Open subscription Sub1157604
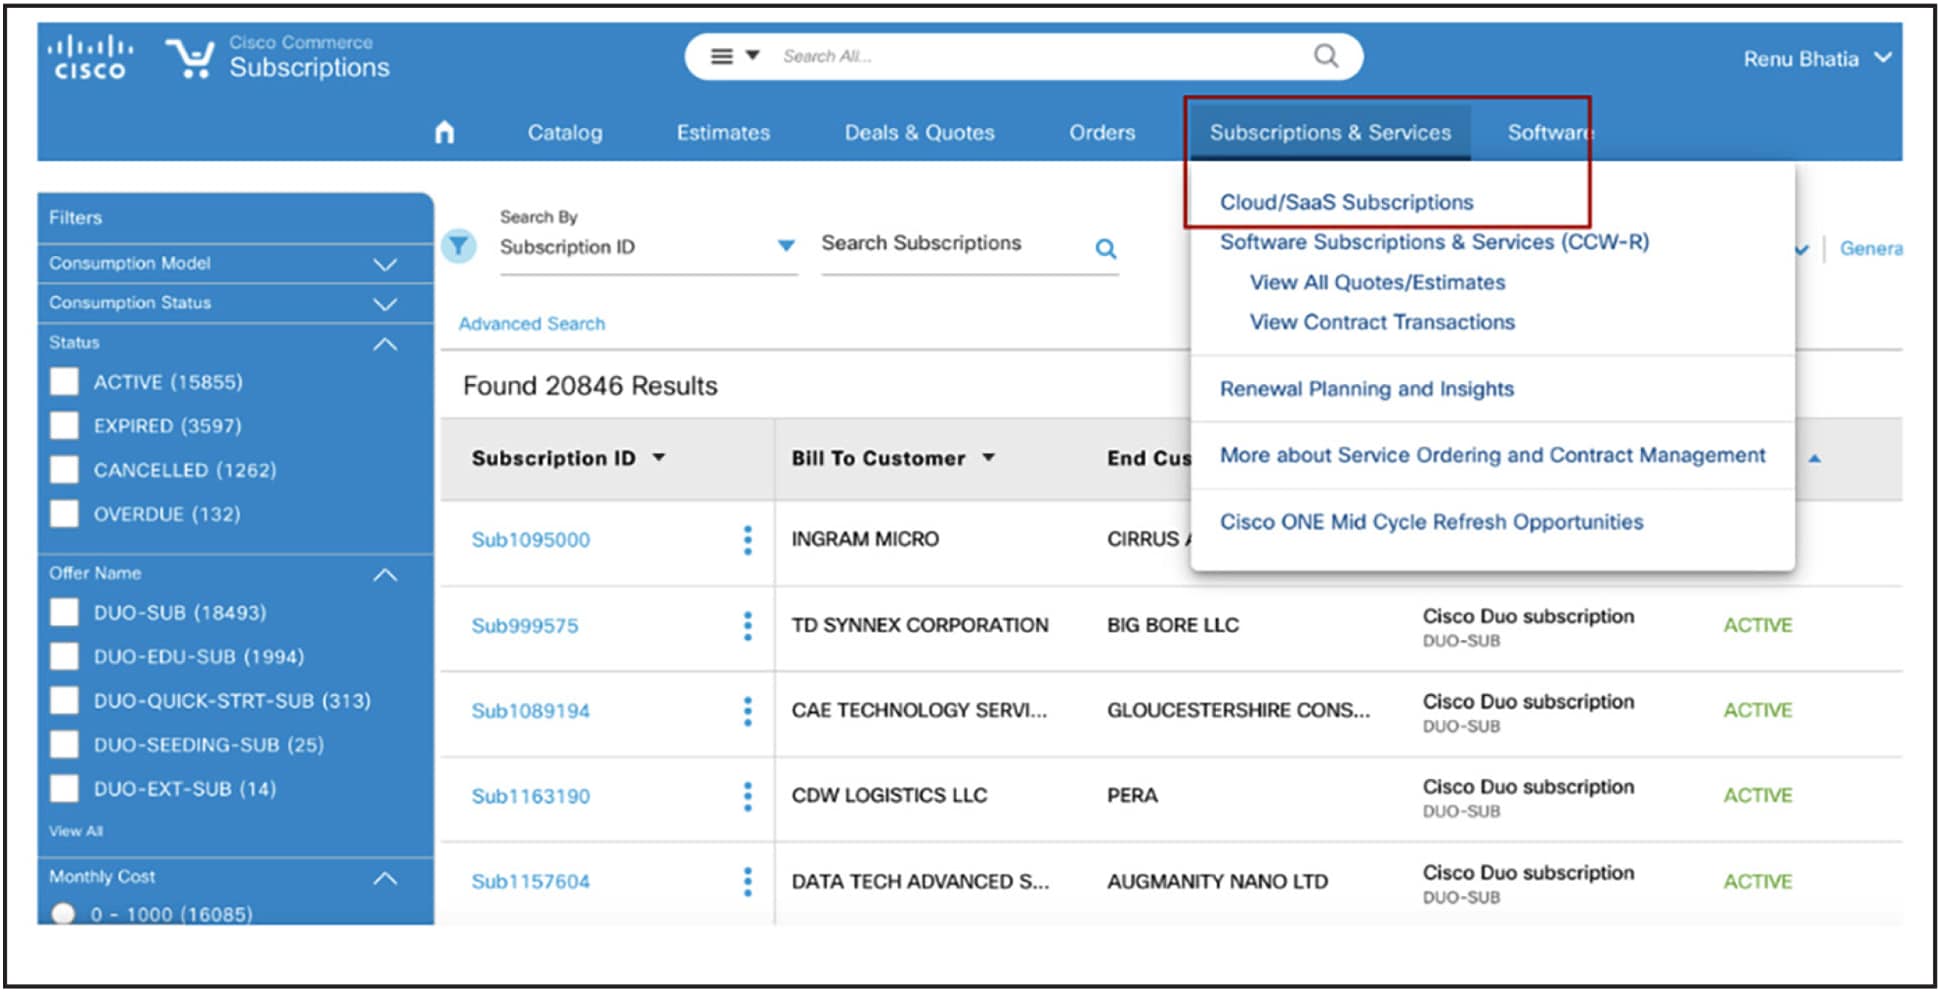 [x=531, y=881]
